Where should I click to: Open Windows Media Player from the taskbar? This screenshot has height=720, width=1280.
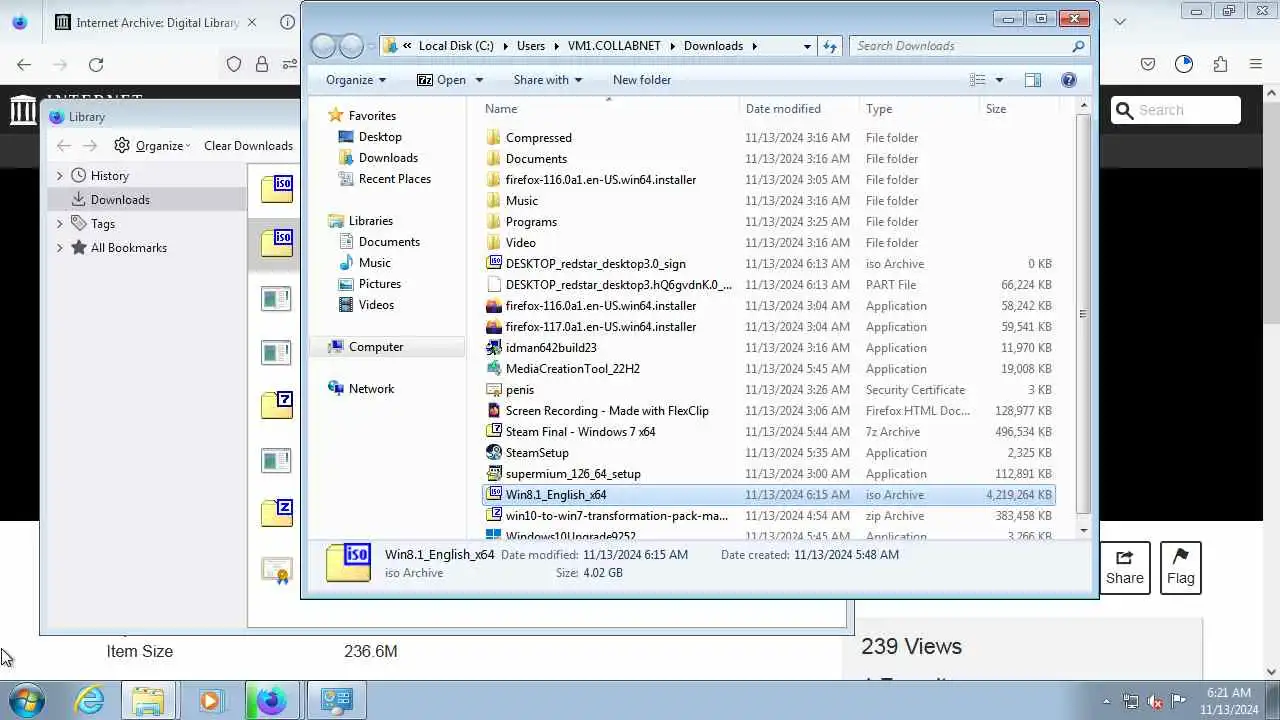[210, 700]
